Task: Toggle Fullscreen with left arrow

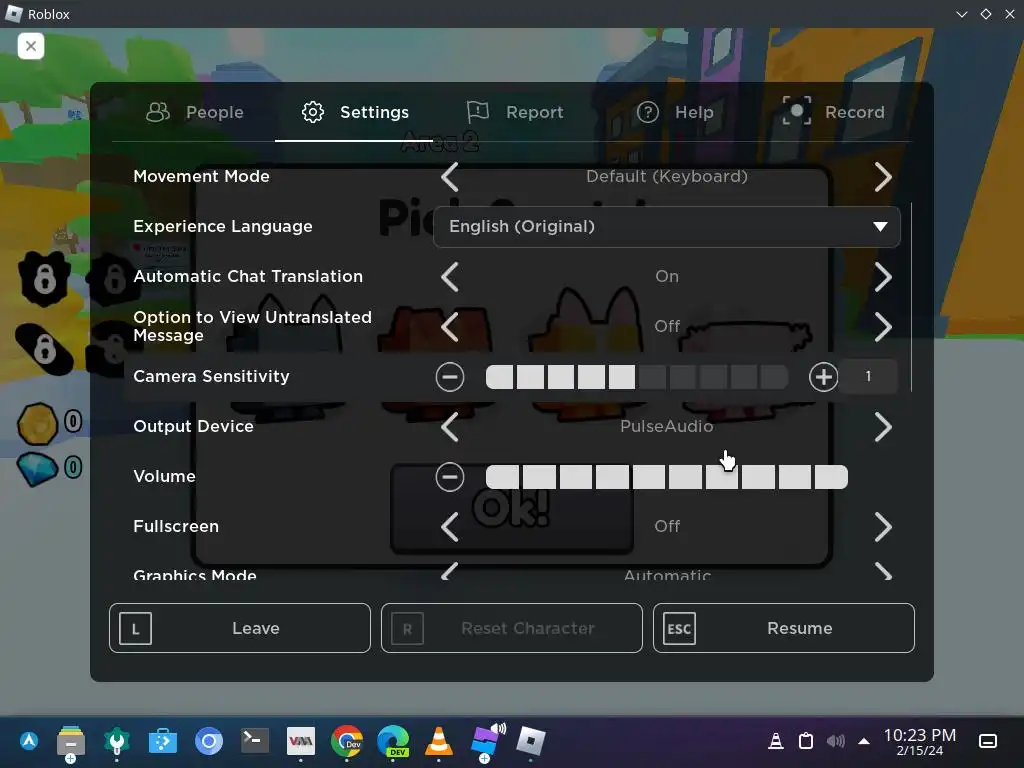Action: pyautogui.click(x=449, y=527)
